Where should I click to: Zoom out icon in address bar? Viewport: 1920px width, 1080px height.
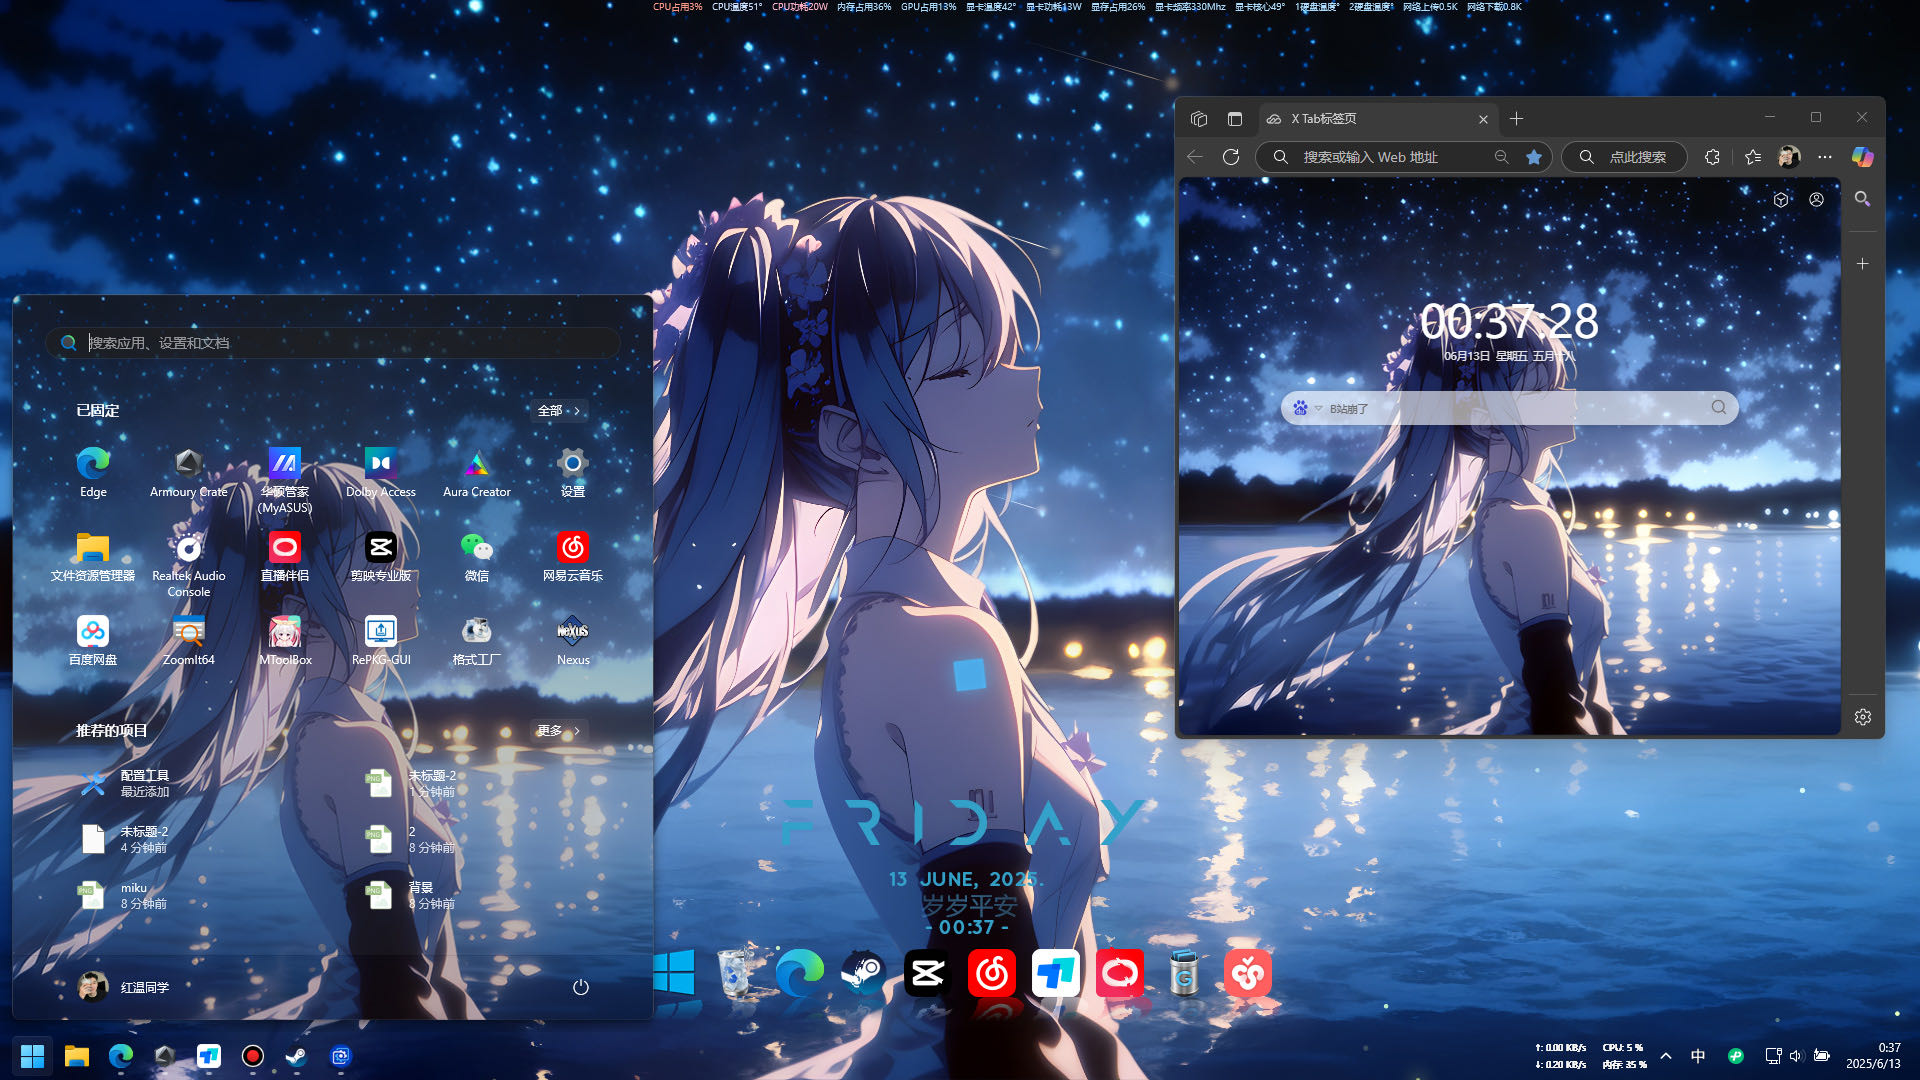click(x=1502, y=157)
